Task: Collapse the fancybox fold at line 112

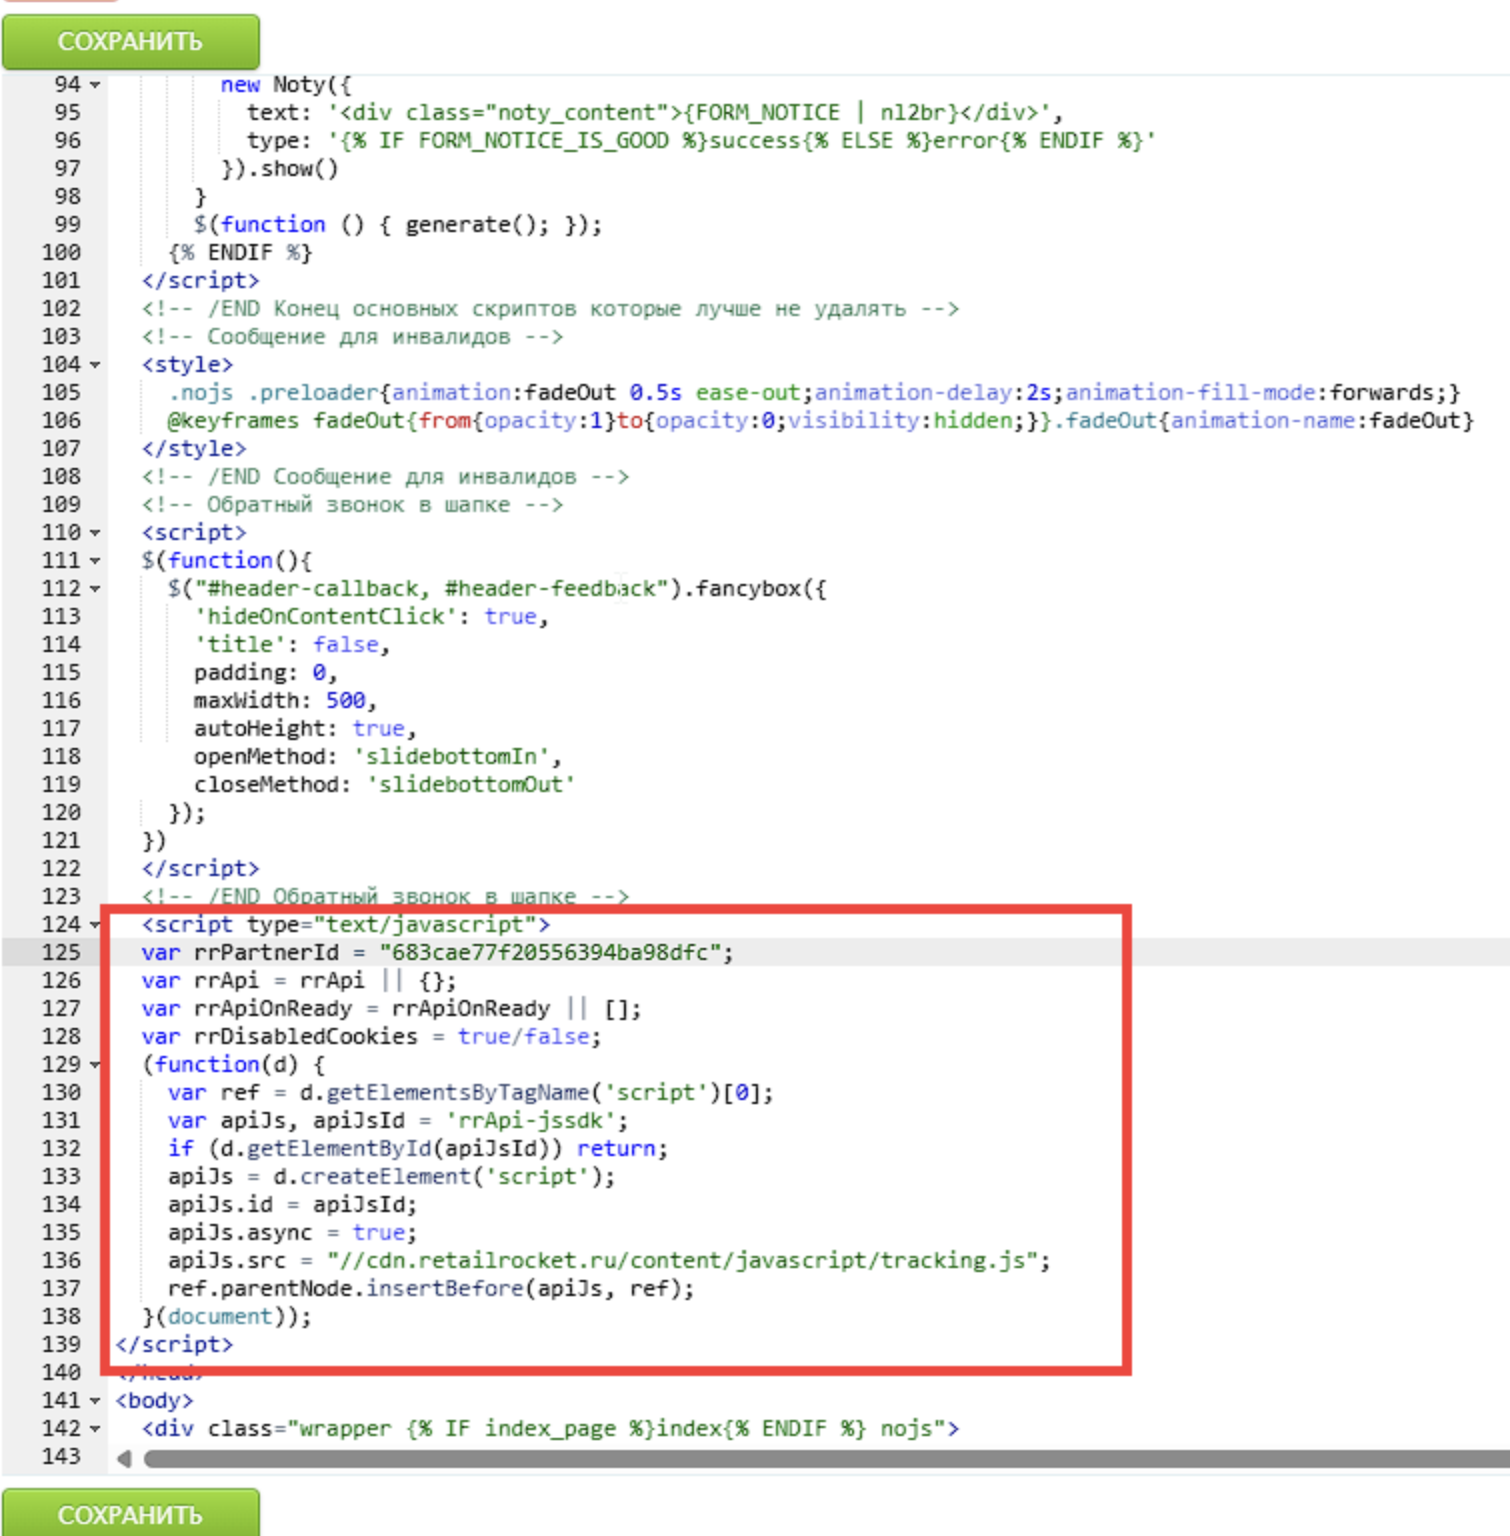Action: tap(96, 589)
